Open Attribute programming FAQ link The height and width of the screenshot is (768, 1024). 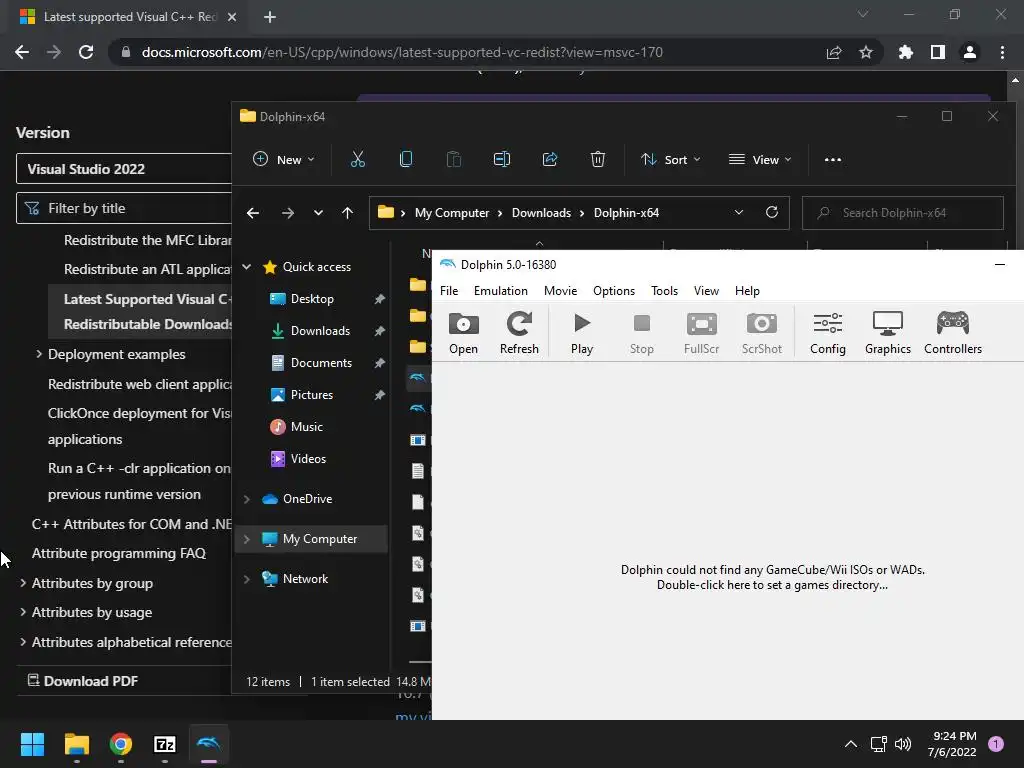click(x=119, y=553)
